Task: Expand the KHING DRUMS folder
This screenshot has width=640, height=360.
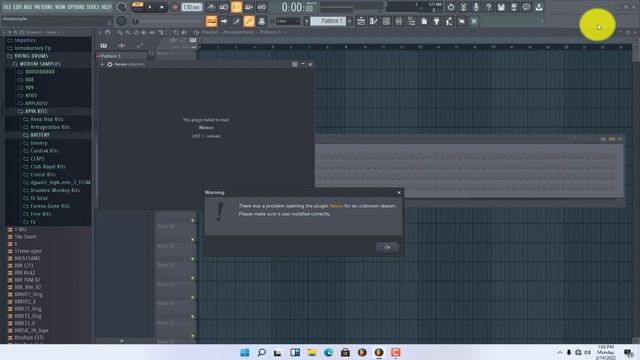Action: pos(31,56)
